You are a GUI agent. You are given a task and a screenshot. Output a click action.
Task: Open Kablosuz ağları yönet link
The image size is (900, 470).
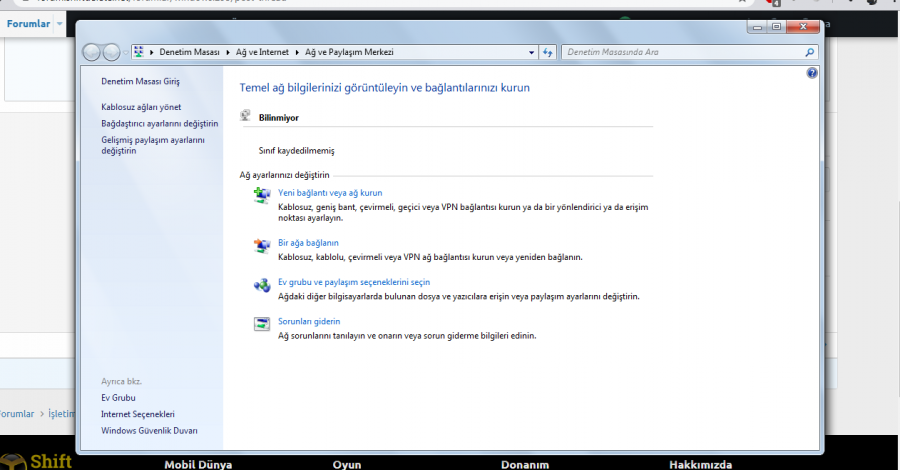(141, 107)
